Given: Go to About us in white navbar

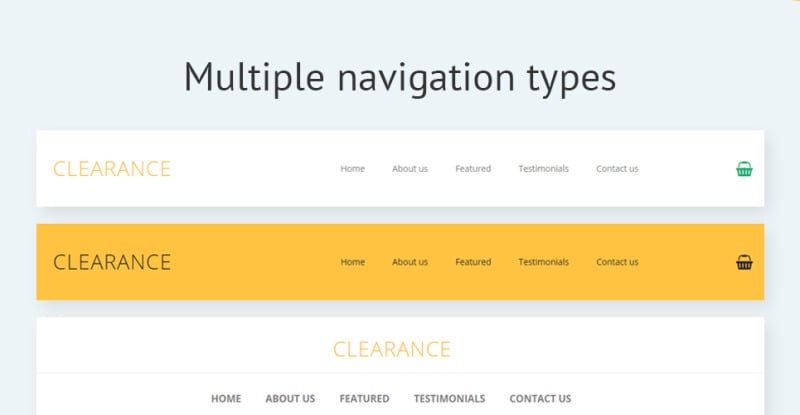Looking at the screenshot, I should coord(410,168).
